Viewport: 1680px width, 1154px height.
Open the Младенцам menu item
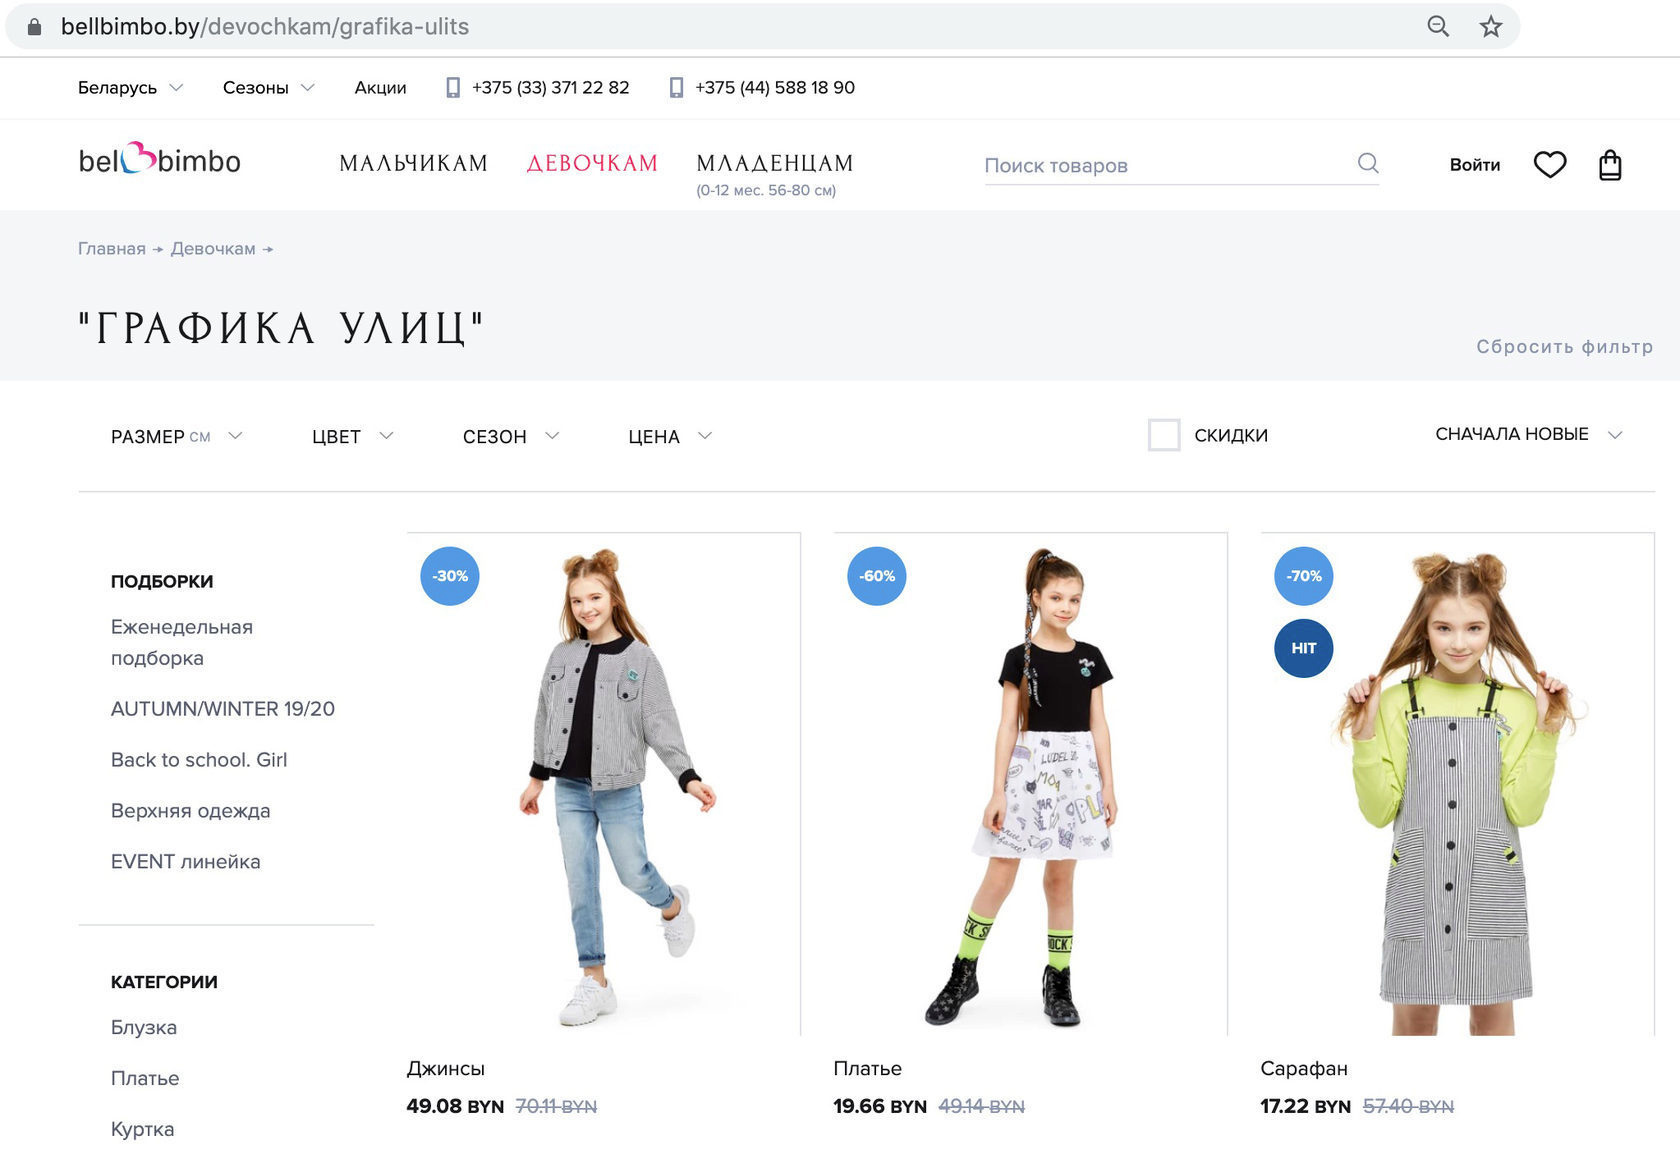(x=774, y=163)
